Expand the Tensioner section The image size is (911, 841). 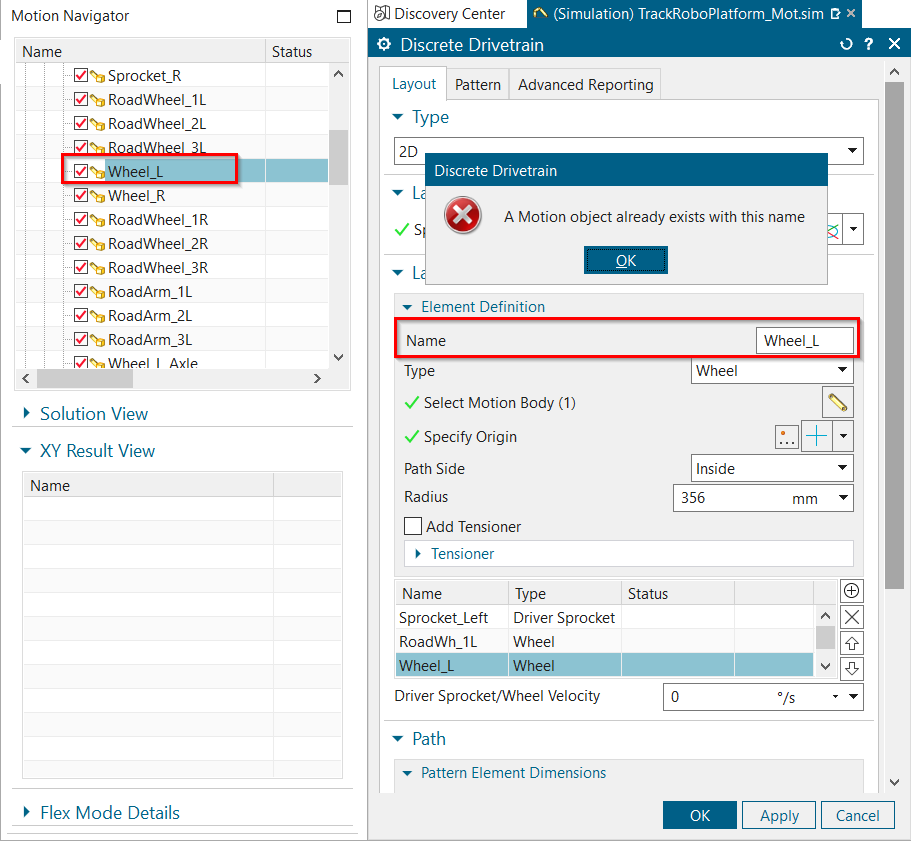pos(418,554)
